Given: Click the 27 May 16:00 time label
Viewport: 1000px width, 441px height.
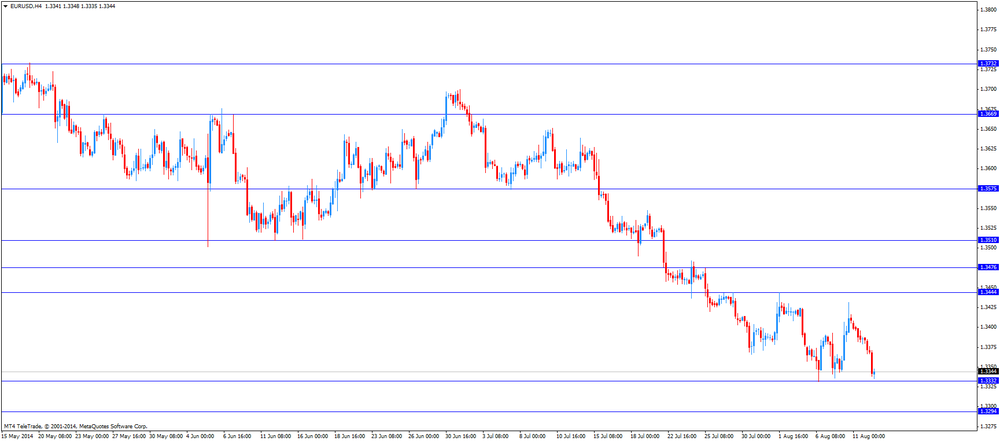Looking at the screenshot, I should click(128, 437).
